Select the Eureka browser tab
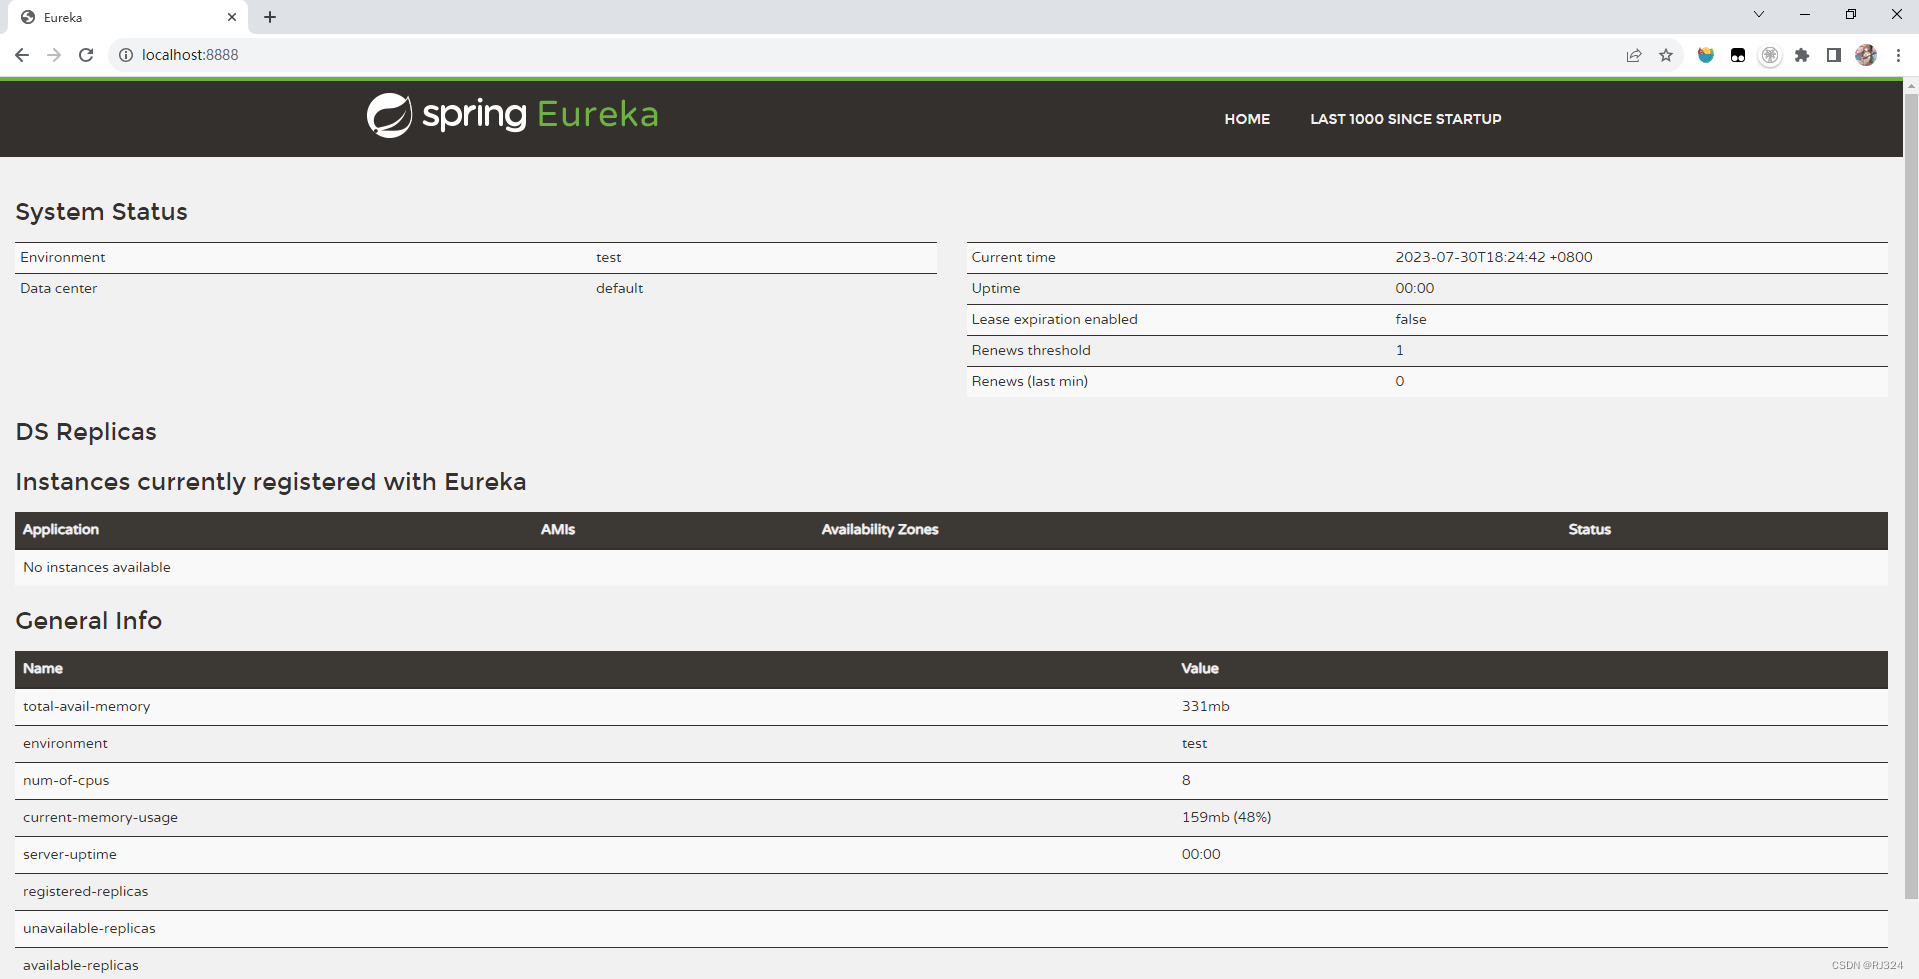 tap(120, 17)
